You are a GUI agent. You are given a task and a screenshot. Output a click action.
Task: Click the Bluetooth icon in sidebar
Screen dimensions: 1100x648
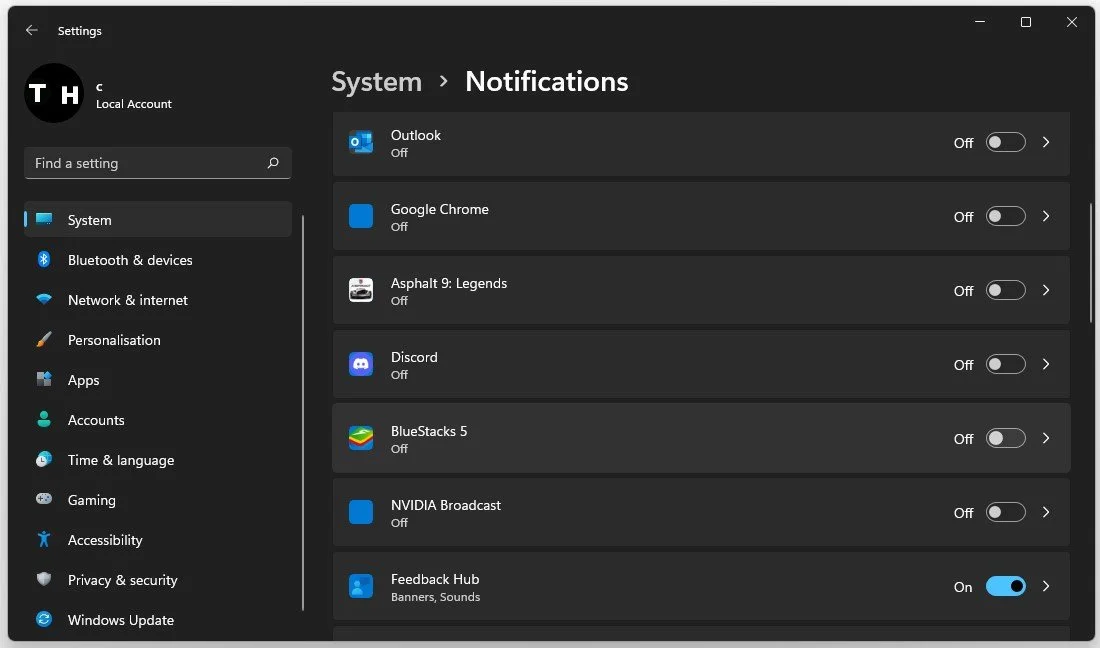point(43,259)
